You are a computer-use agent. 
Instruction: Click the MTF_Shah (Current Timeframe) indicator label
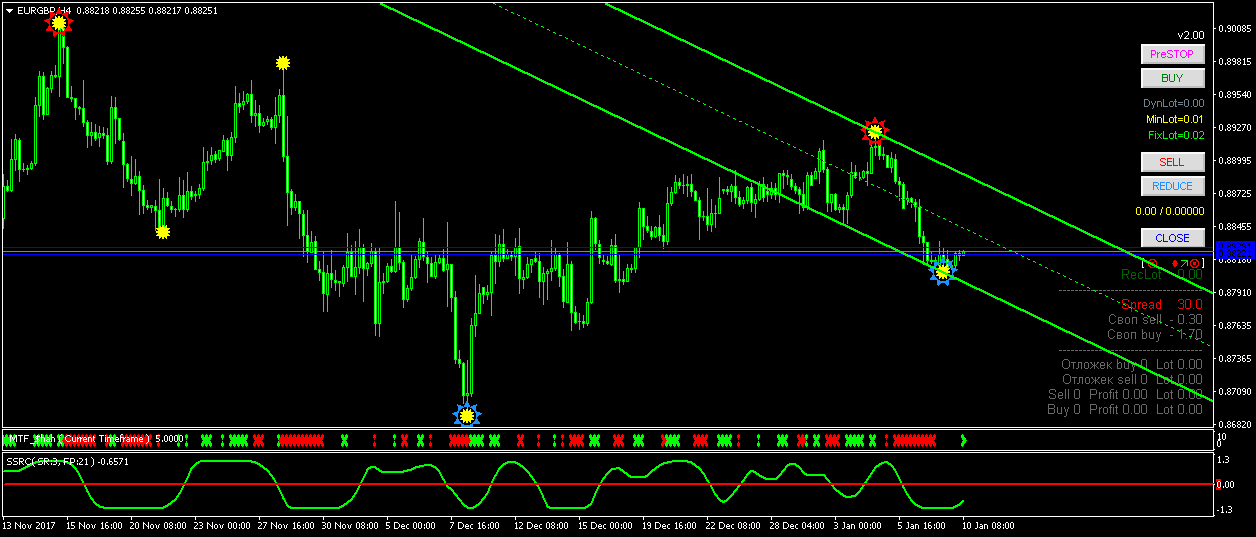(x=80, y=438)
